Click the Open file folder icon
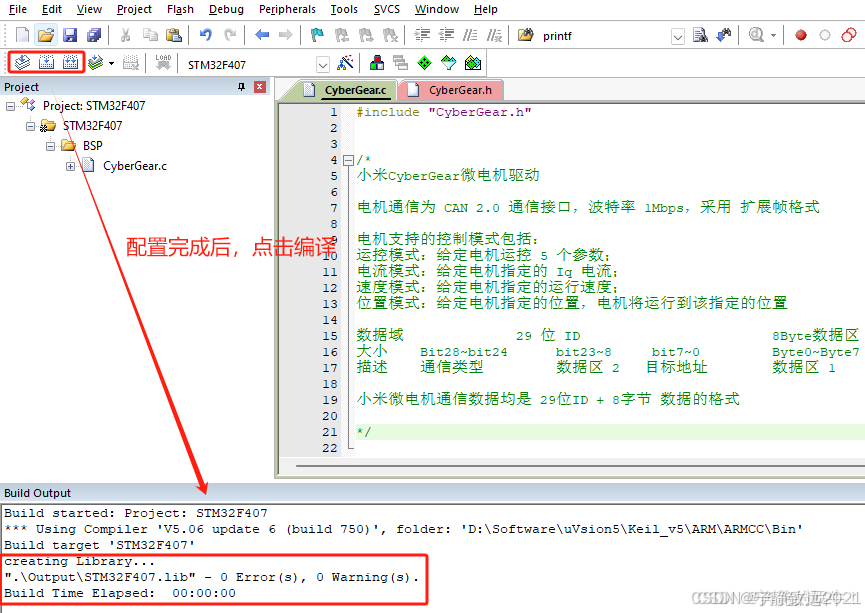 click(x=46, y=35)
